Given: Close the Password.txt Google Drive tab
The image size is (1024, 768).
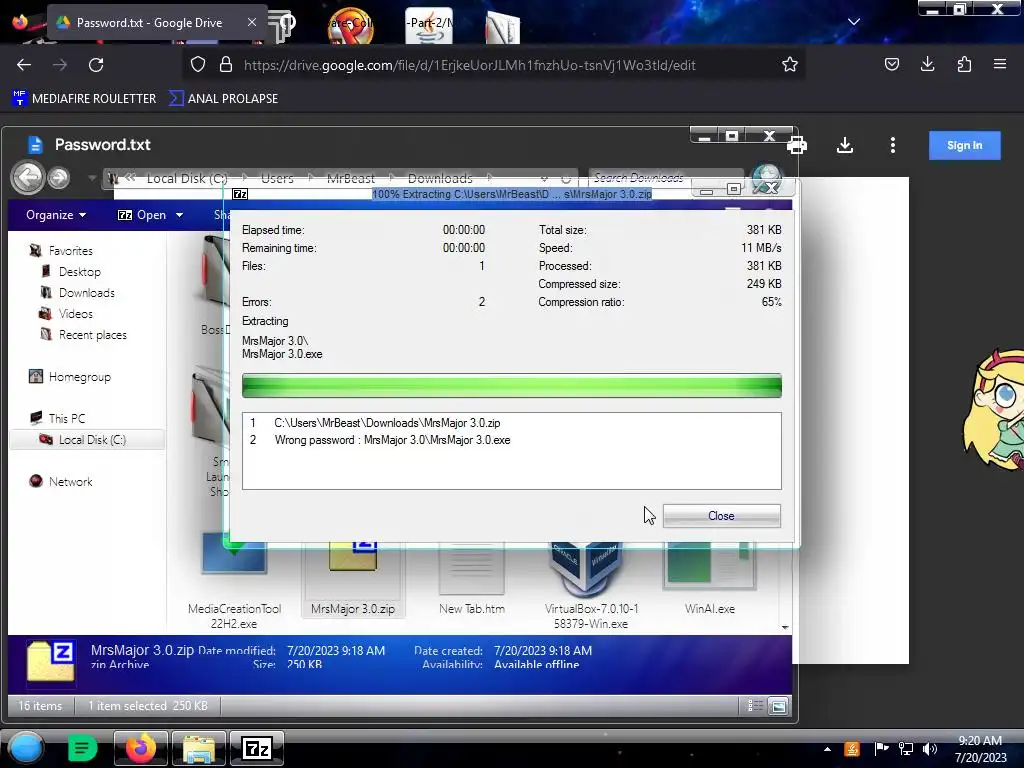Looking at the screenshot, I should 251,22.
